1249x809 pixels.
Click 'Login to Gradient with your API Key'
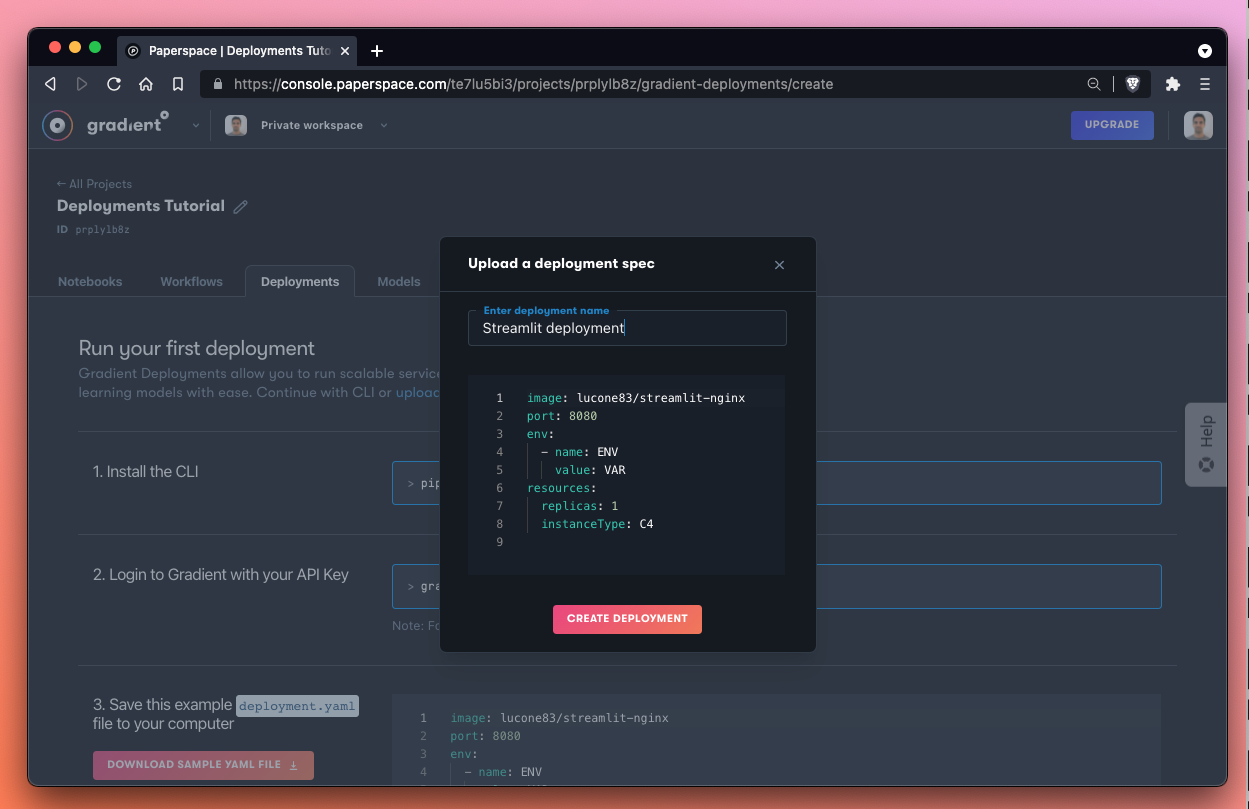(221, 575)
